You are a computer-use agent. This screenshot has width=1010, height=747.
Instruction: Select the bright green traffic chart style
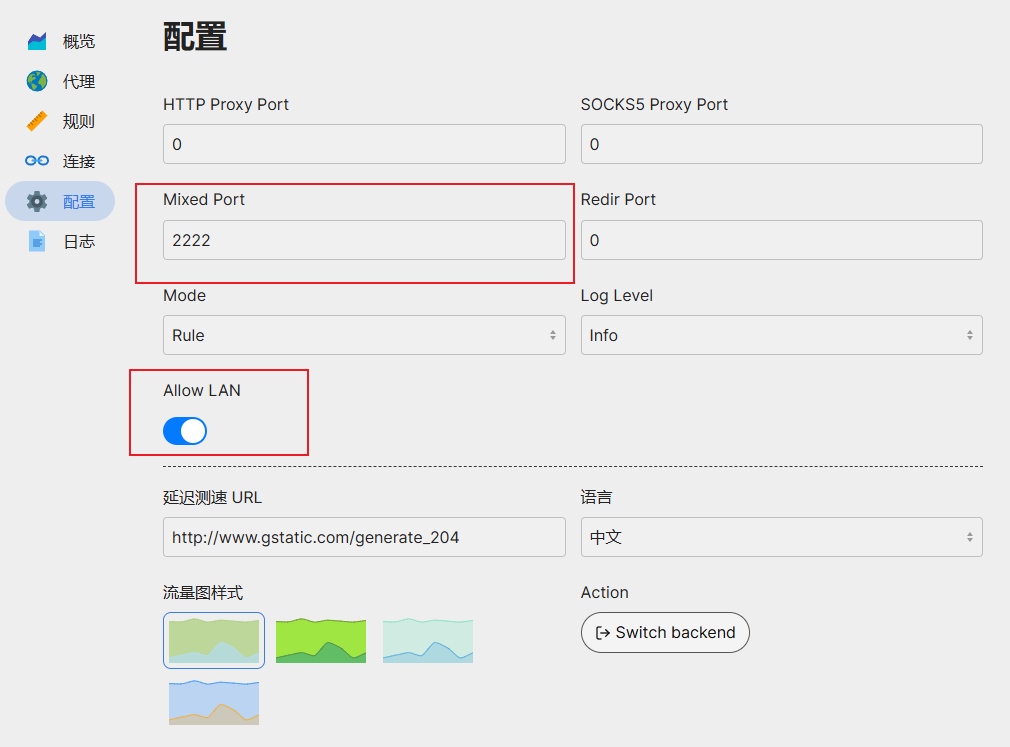(321, 640)
